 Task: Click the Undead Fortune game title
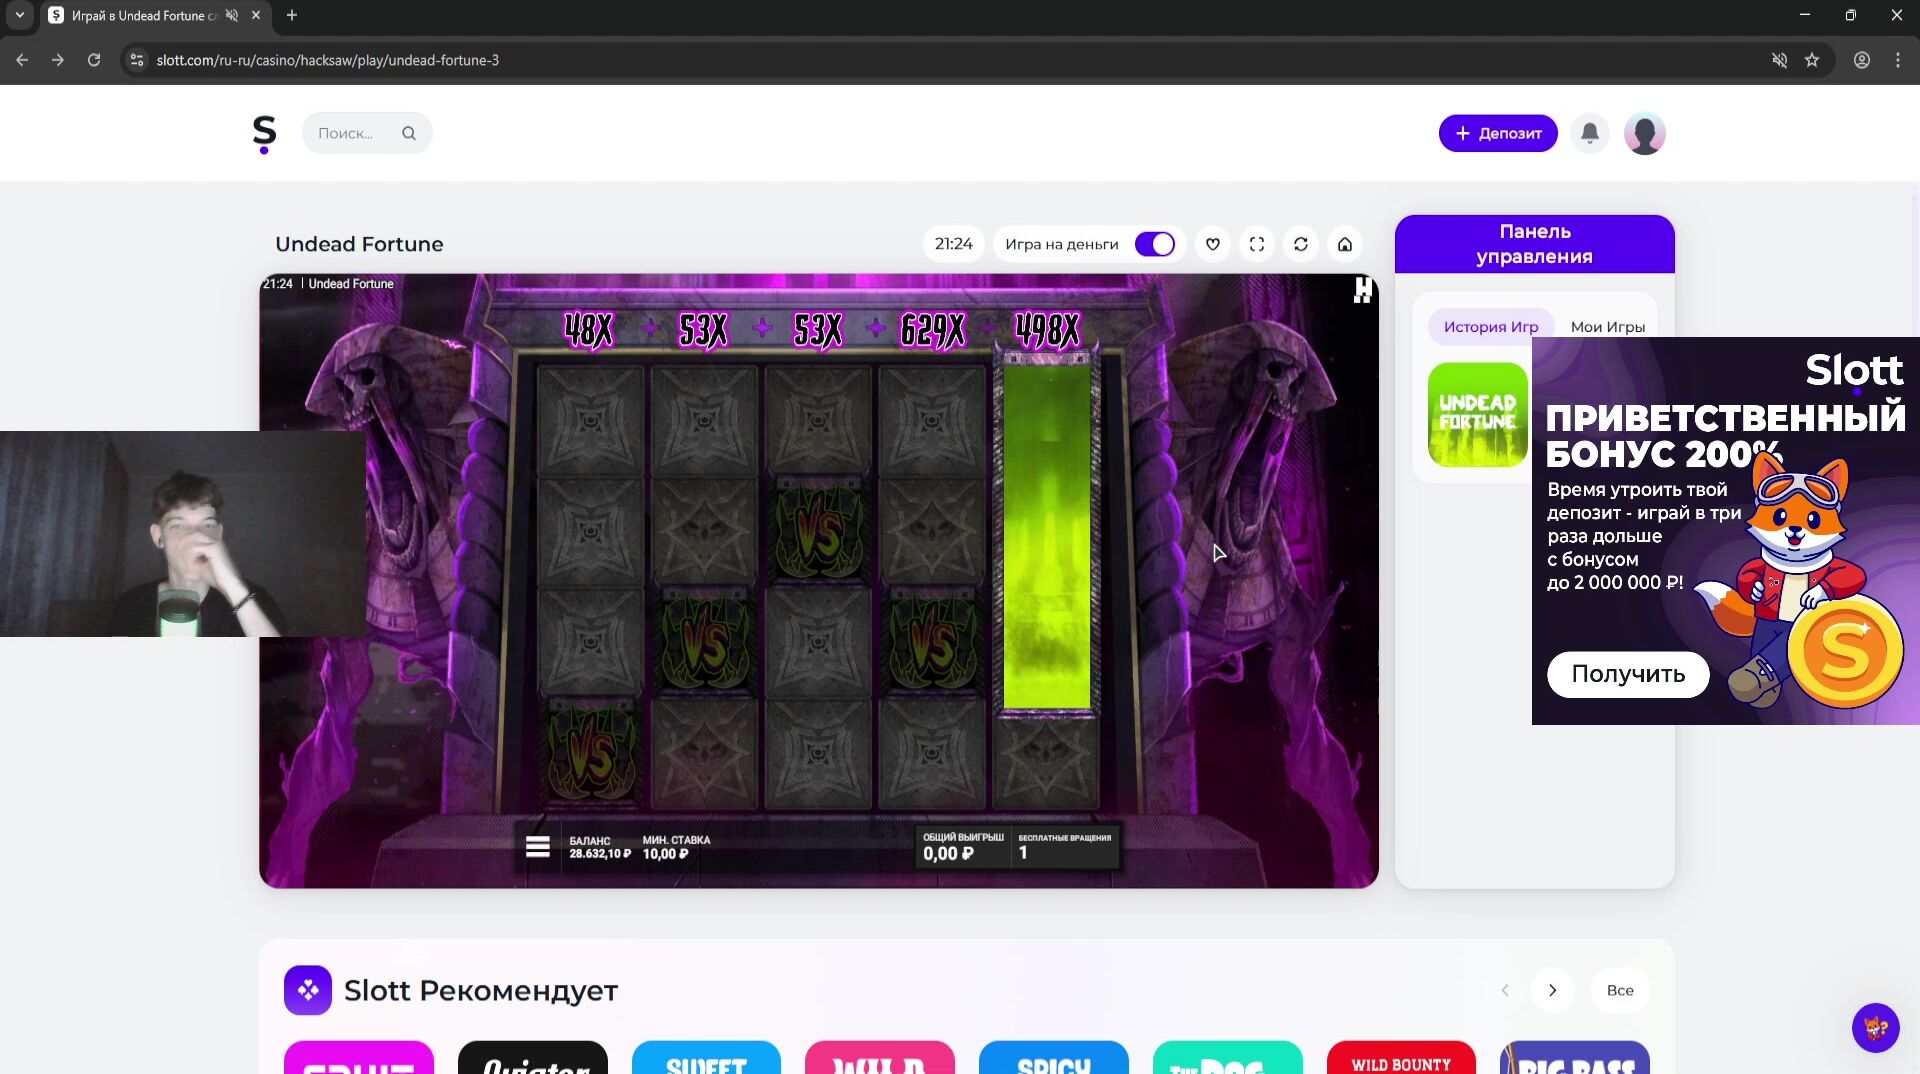[359, 244]
